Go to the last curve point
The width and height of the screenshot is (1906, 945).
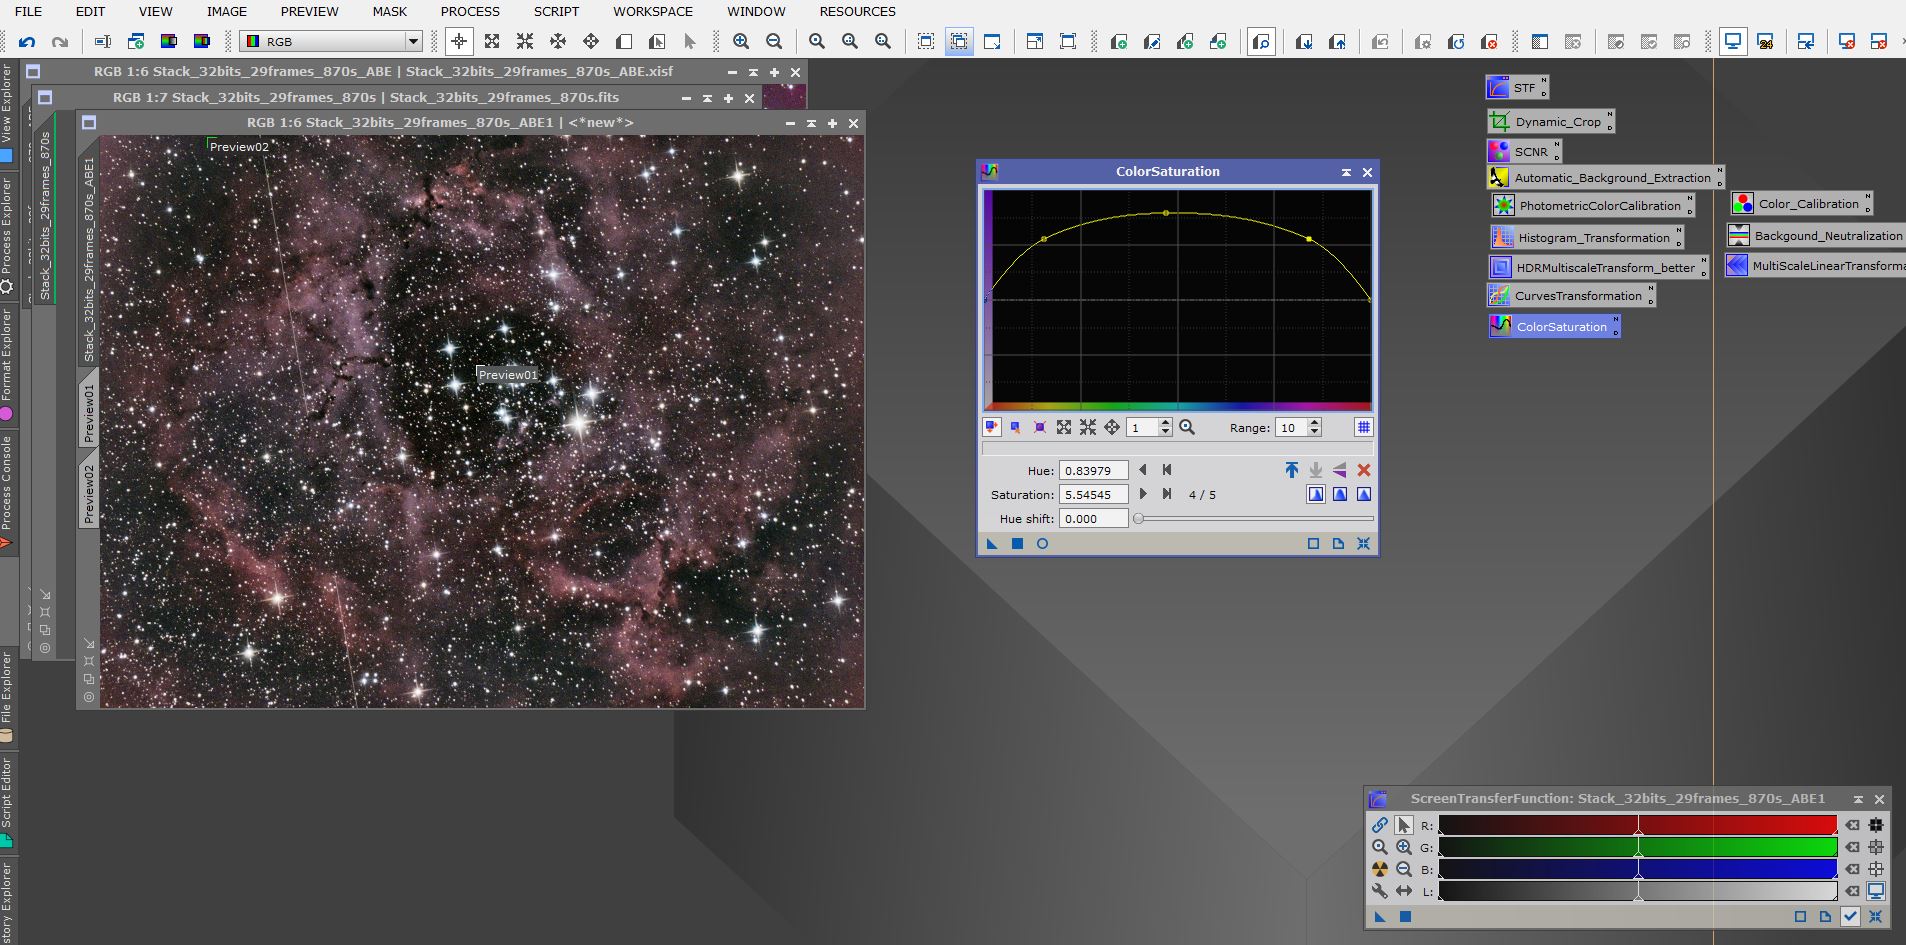(1166, 494)
